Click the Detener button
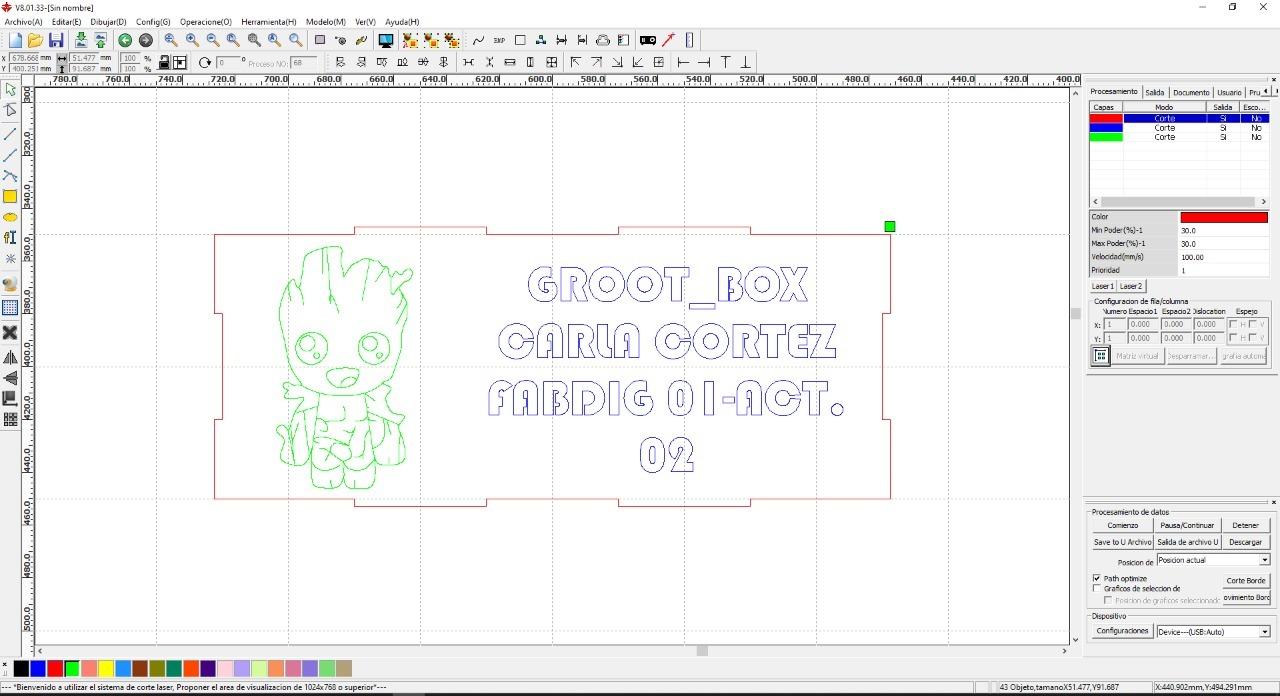Screen dimensions: 1280x696 coord(1245,525)
